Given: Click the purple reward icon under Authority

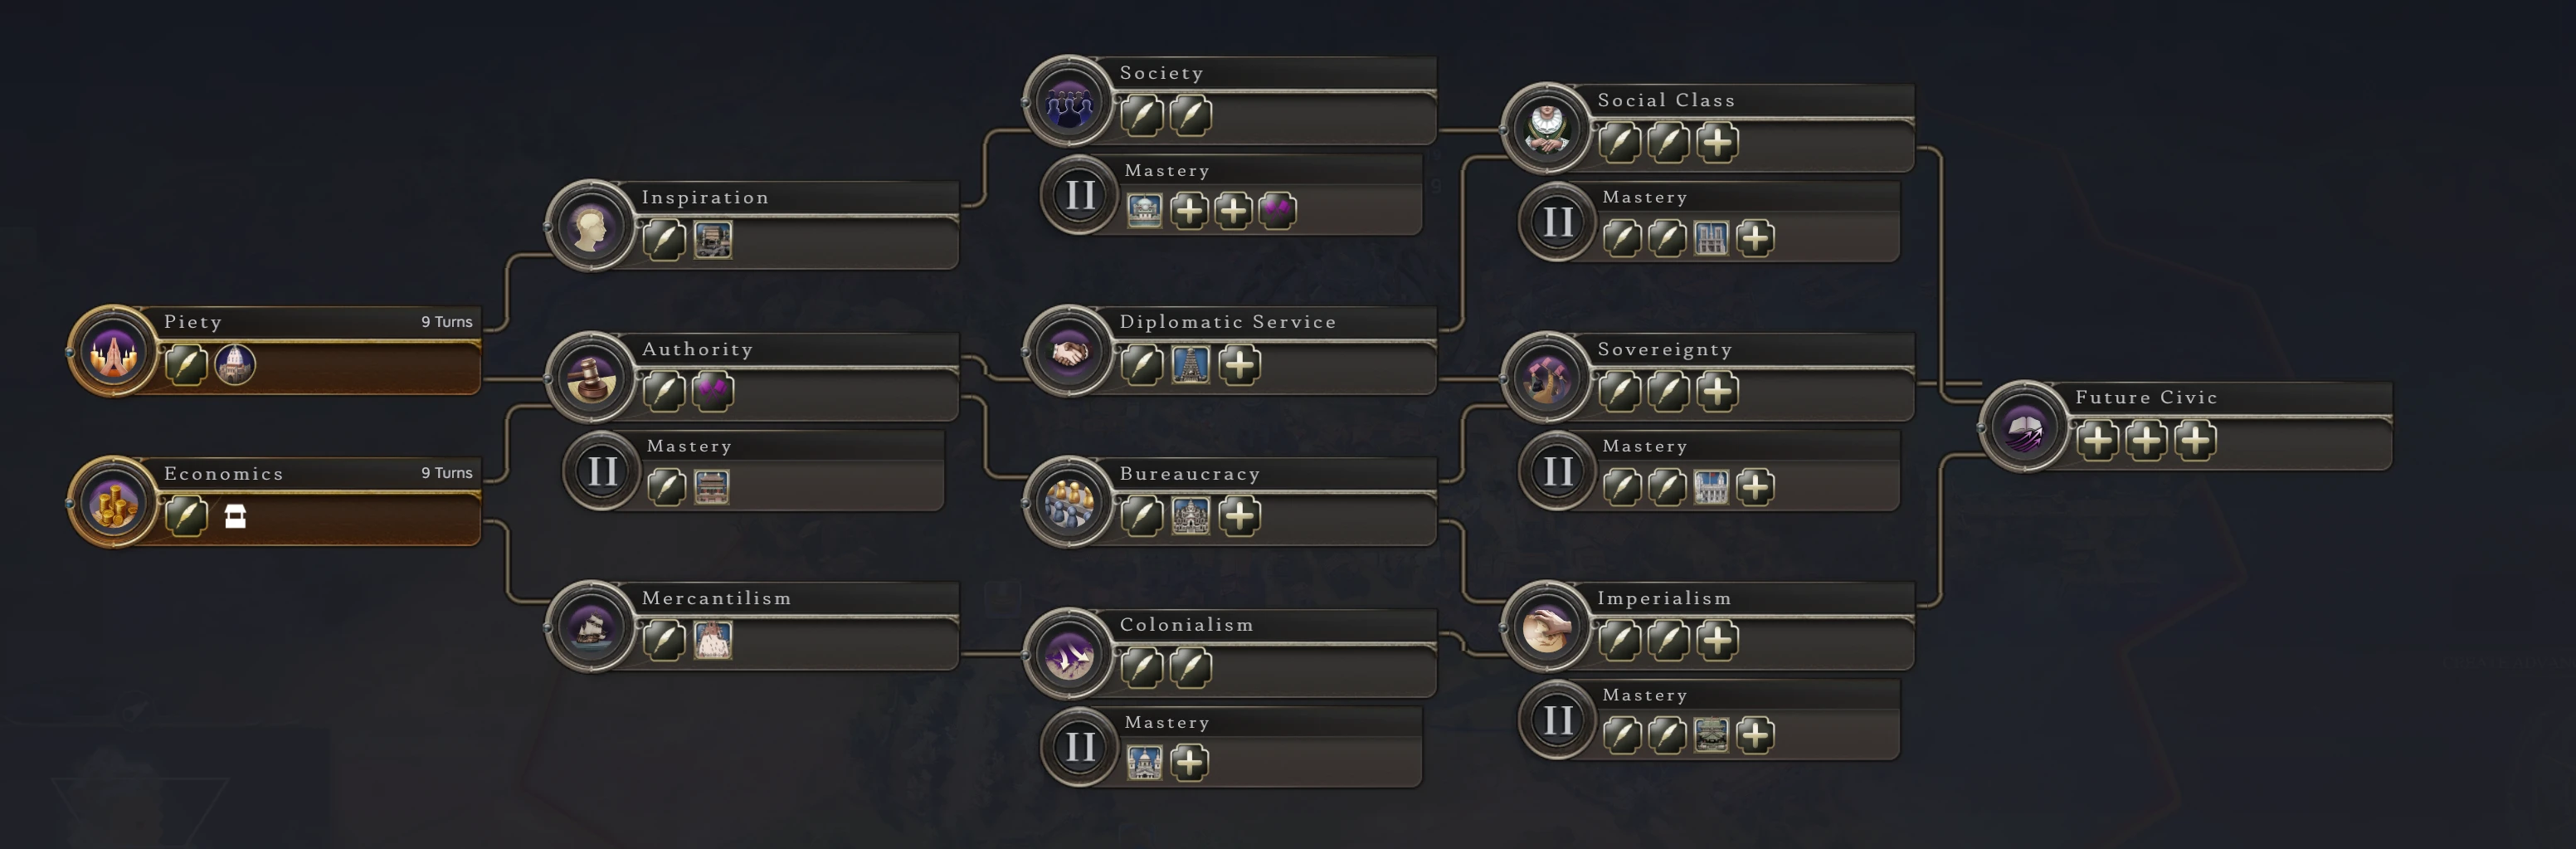Looking at the screenshot, I should (x=712, y=391).
